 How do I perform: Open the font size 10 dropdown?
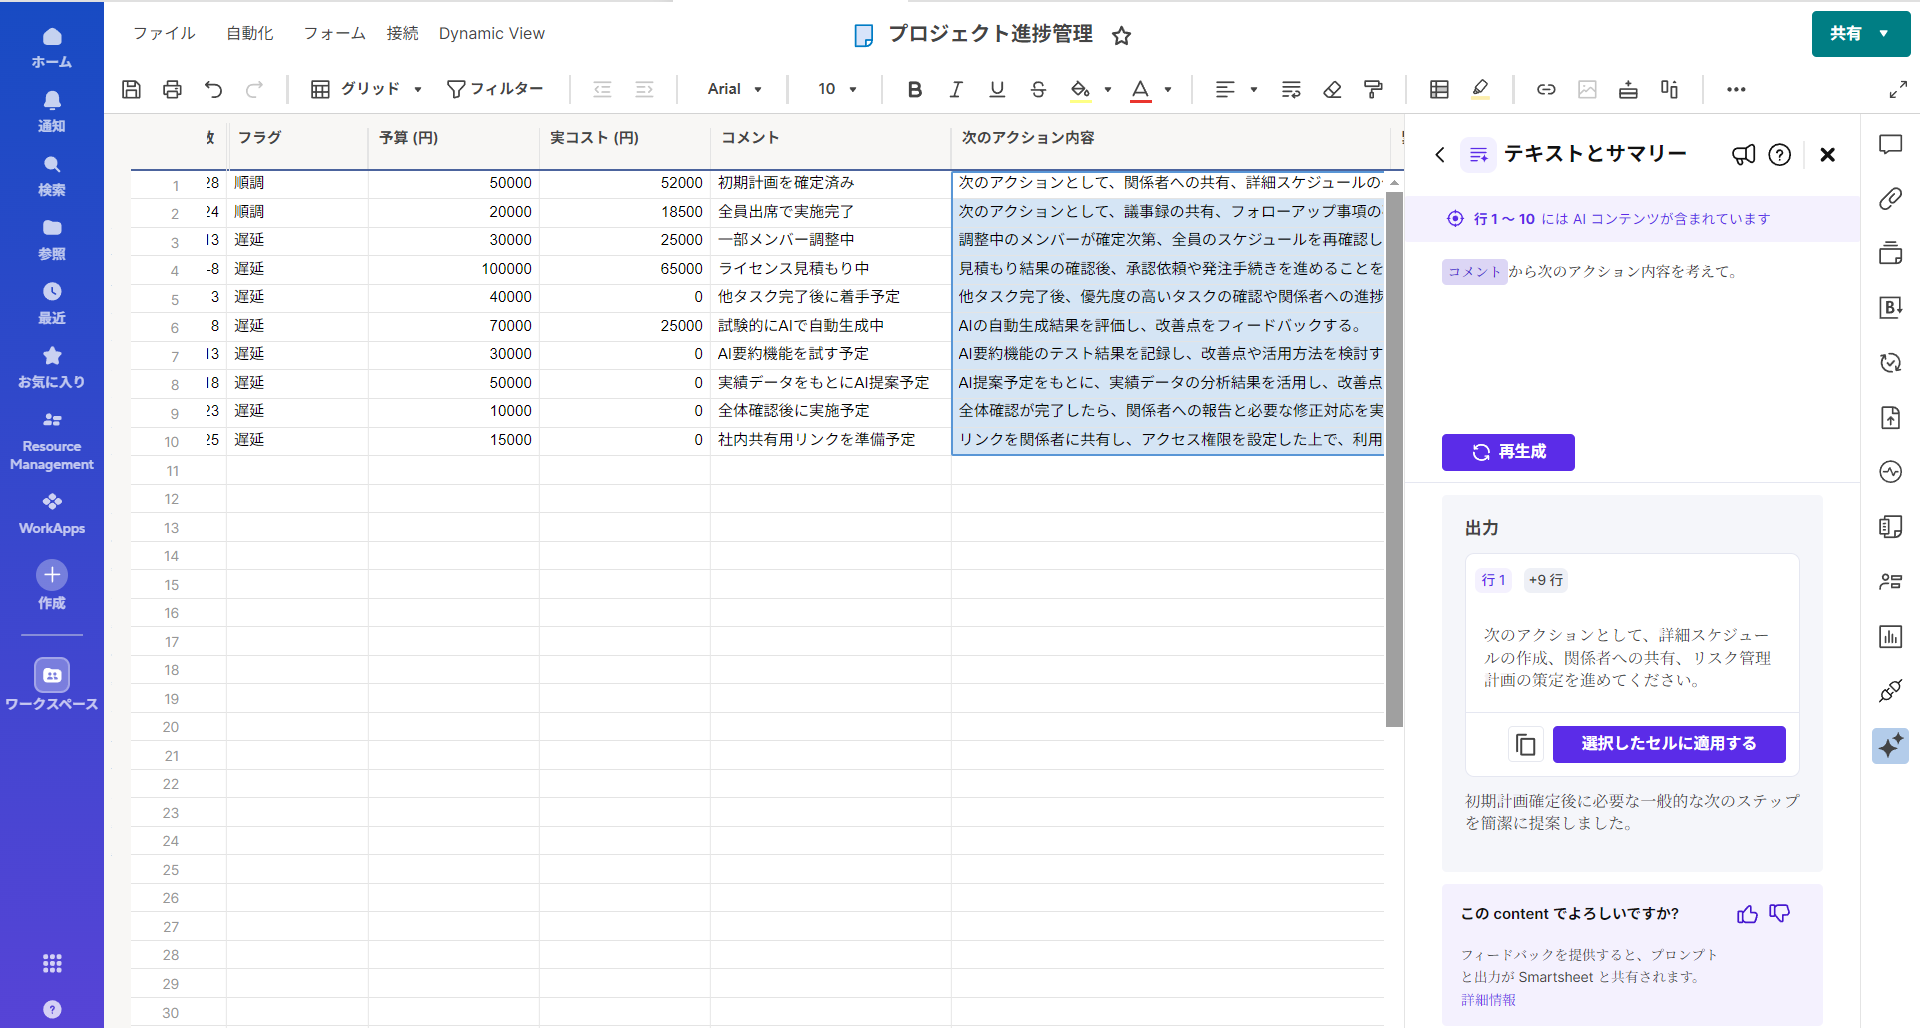click(837, 89)
